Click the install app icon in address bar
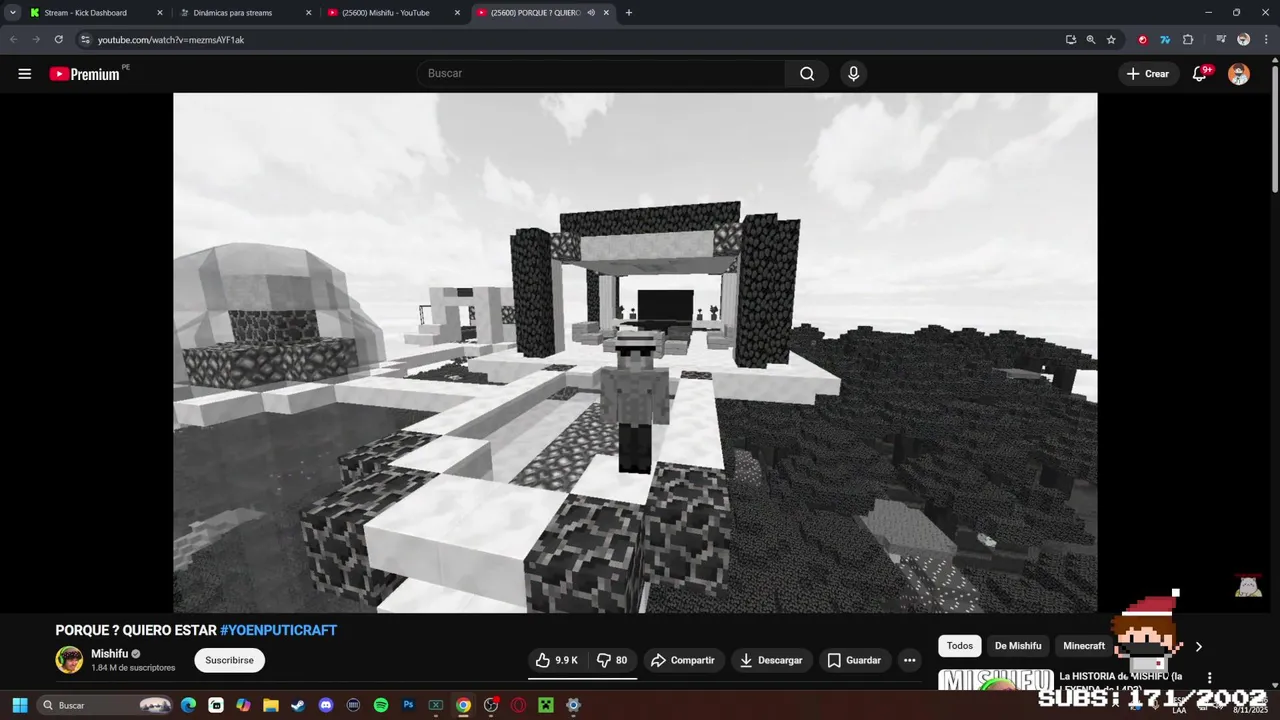The width and height of the screenshot is (1280, 720). coord(1071,40)
